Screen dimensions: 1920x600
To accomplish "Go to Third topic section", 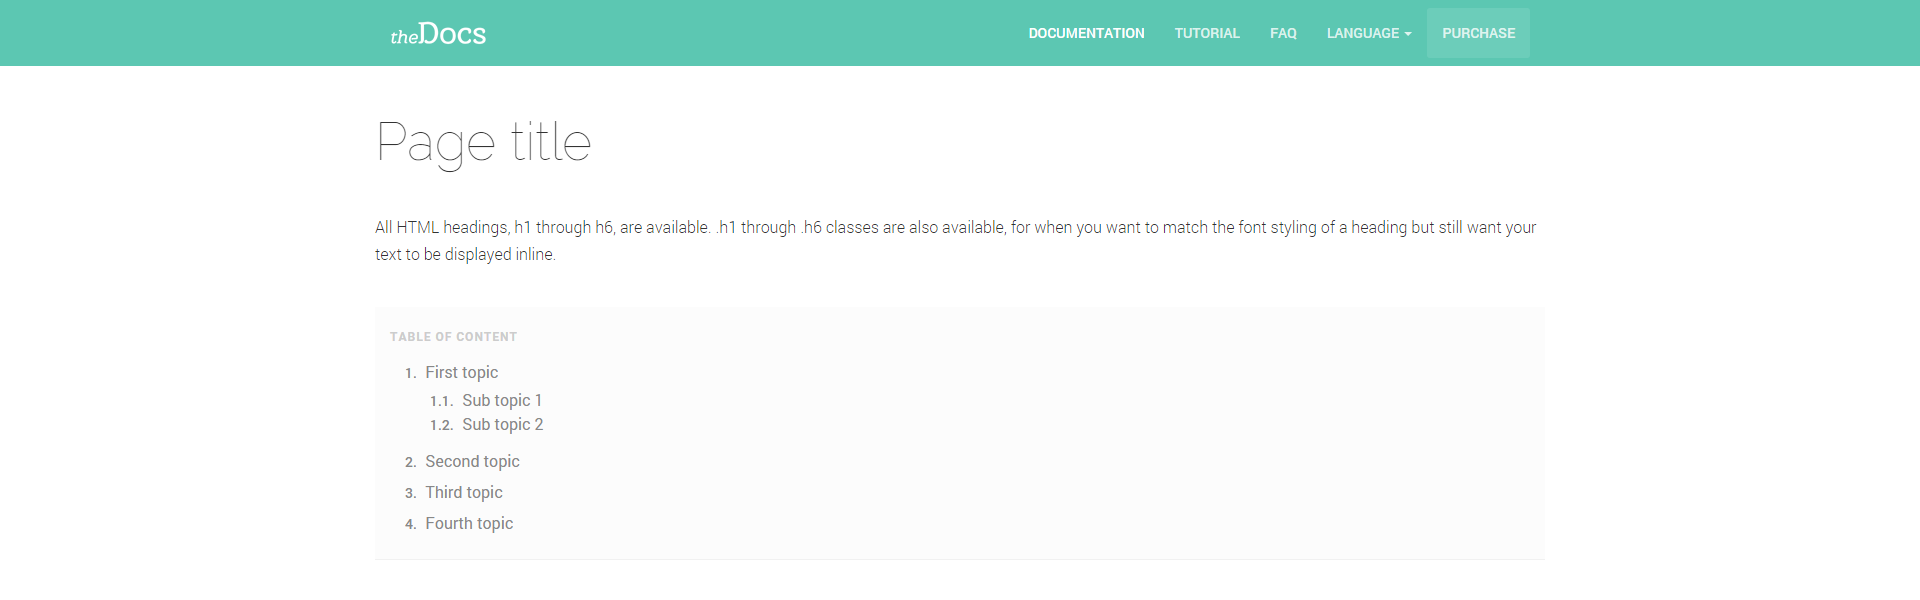I will coord(463,492).
